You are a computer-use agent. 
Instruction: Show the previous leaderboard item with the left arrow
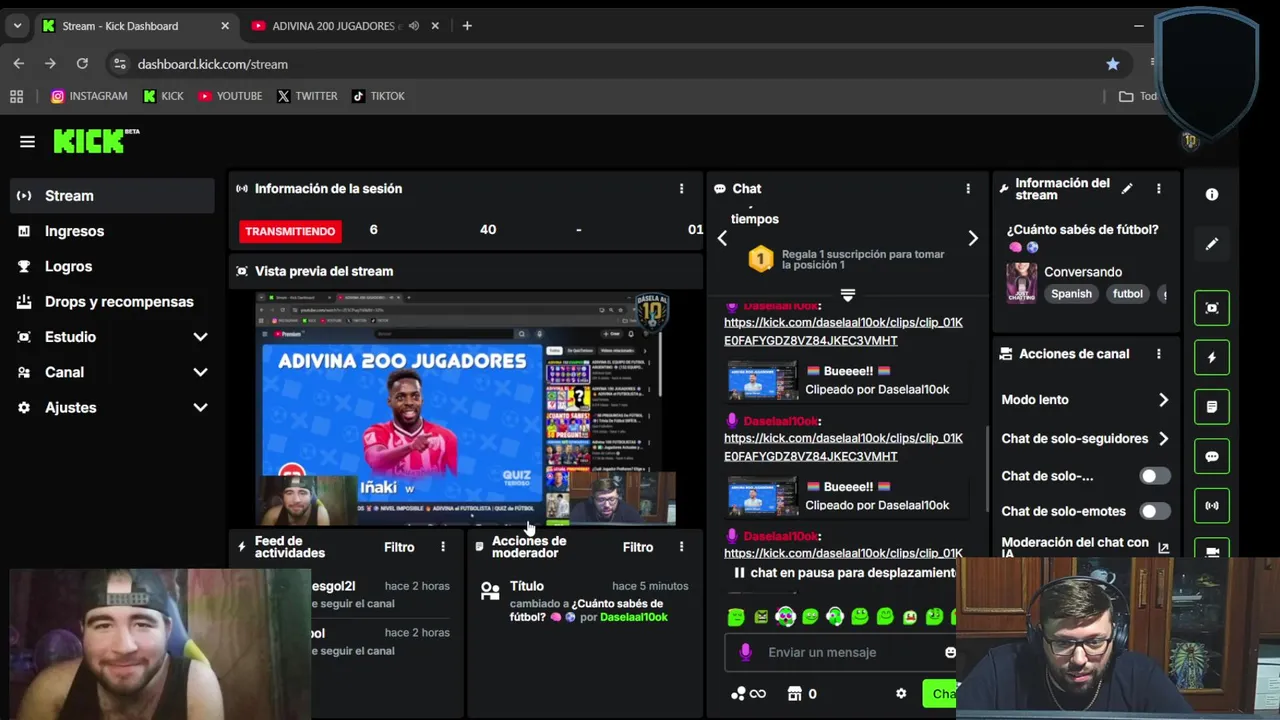click(x=722, y=238)
